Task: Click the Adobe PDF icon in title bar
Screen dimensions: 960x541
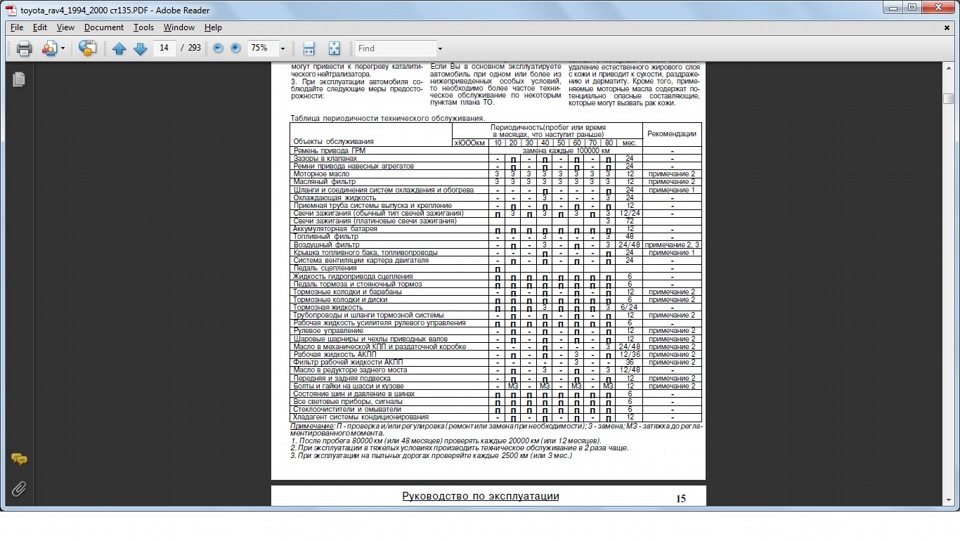Action: click(11, 10)
